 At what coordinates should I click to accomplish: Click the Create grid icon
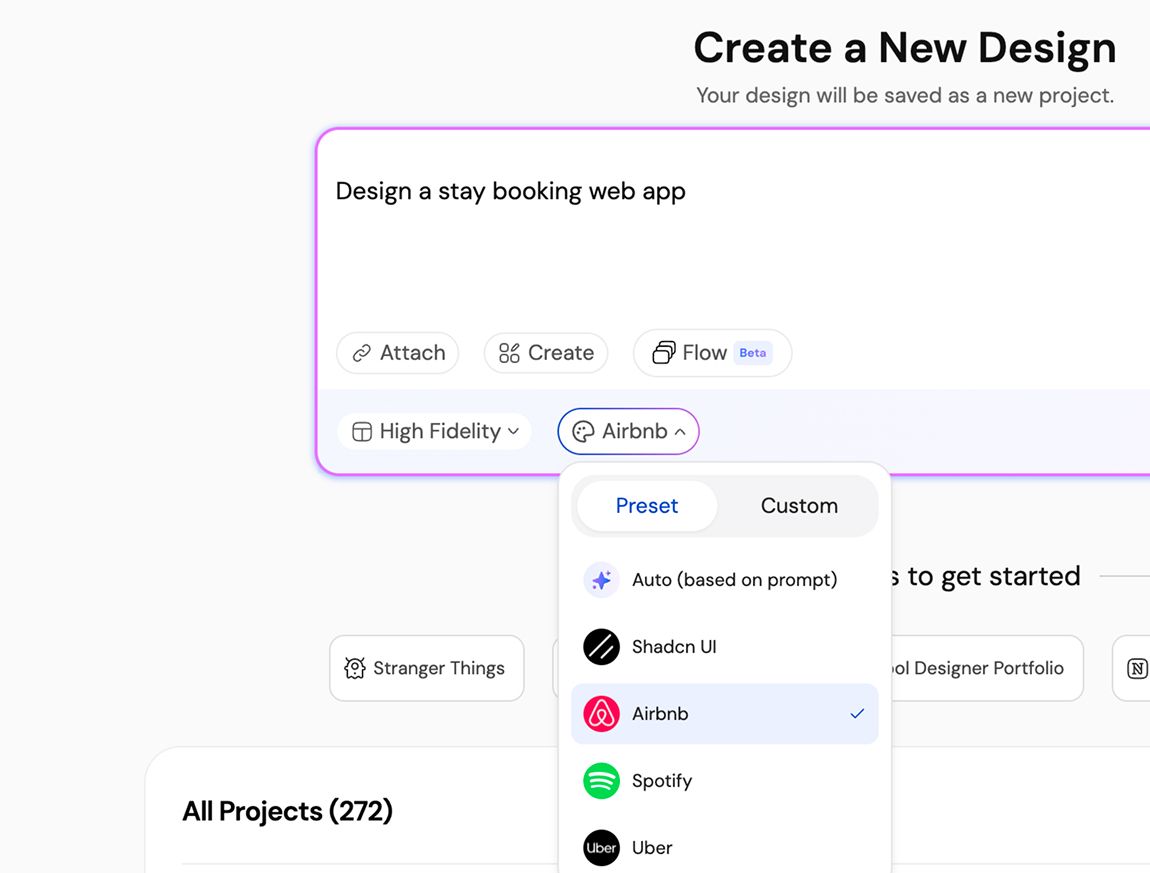(x=510, y=353)
